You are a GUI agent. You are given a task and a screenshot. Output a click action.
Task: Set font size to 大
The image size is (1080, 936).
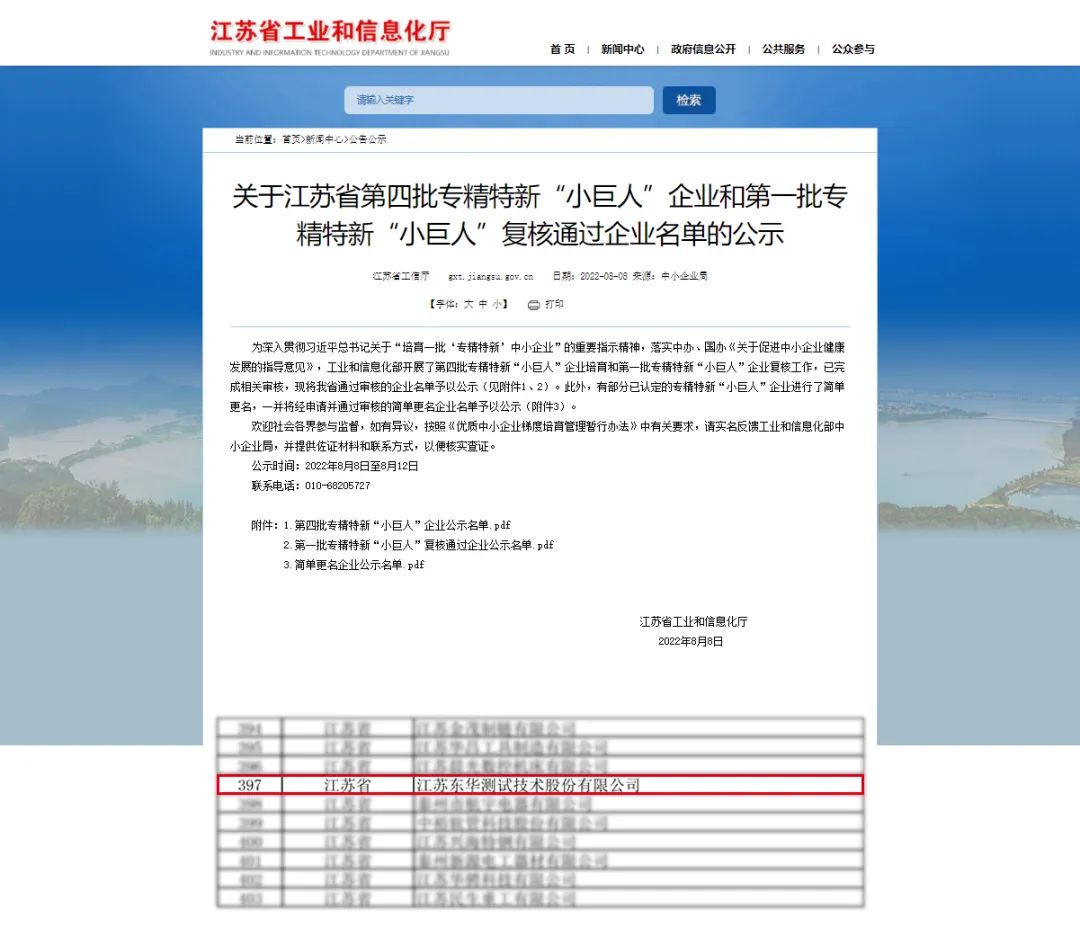point(468,304)
